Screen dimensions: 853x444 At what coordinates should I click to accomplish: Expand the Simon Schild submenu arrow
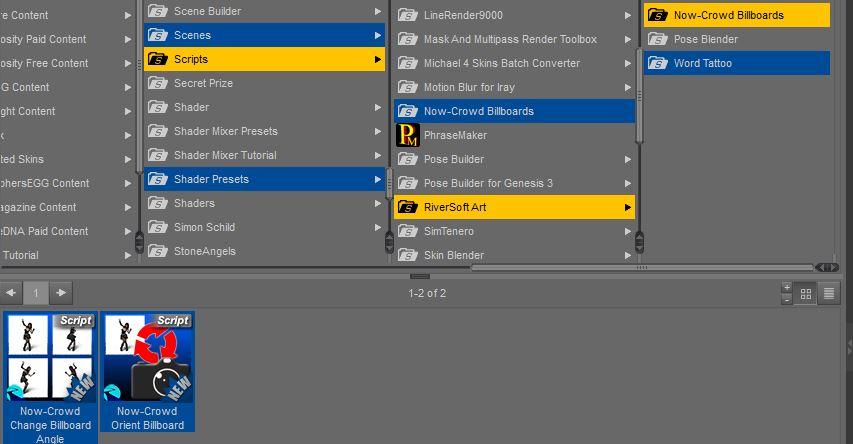pyautogui.click(x=378, y=227)
